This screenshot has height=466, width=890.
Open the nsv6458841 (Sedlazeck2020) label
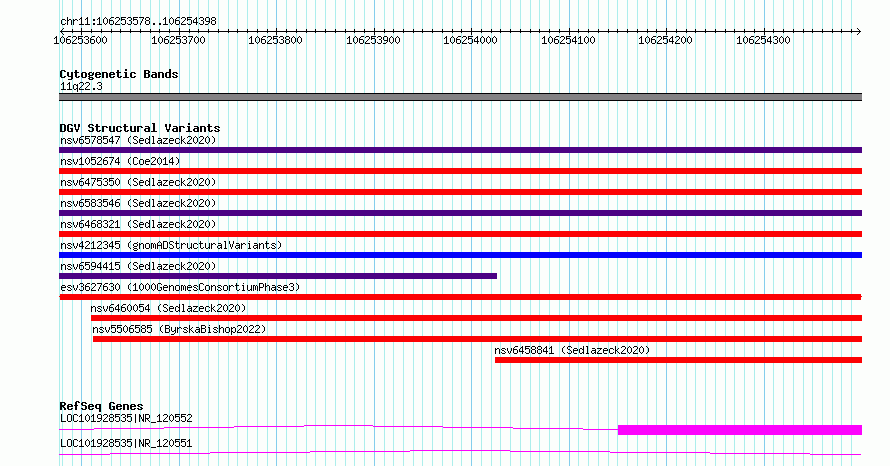pyautogui.click(x=572, y=350)
